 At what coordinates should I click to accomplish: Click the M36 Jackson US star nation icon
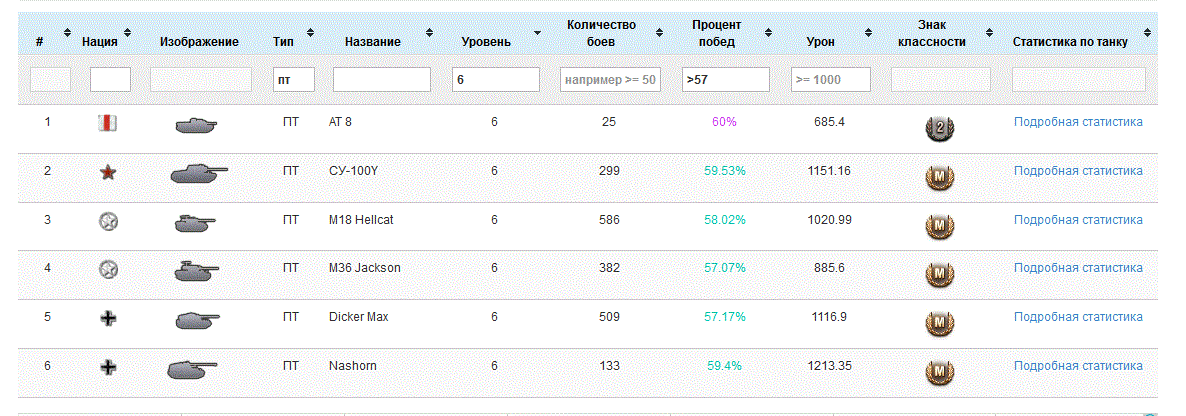click(x=108, y=270)
